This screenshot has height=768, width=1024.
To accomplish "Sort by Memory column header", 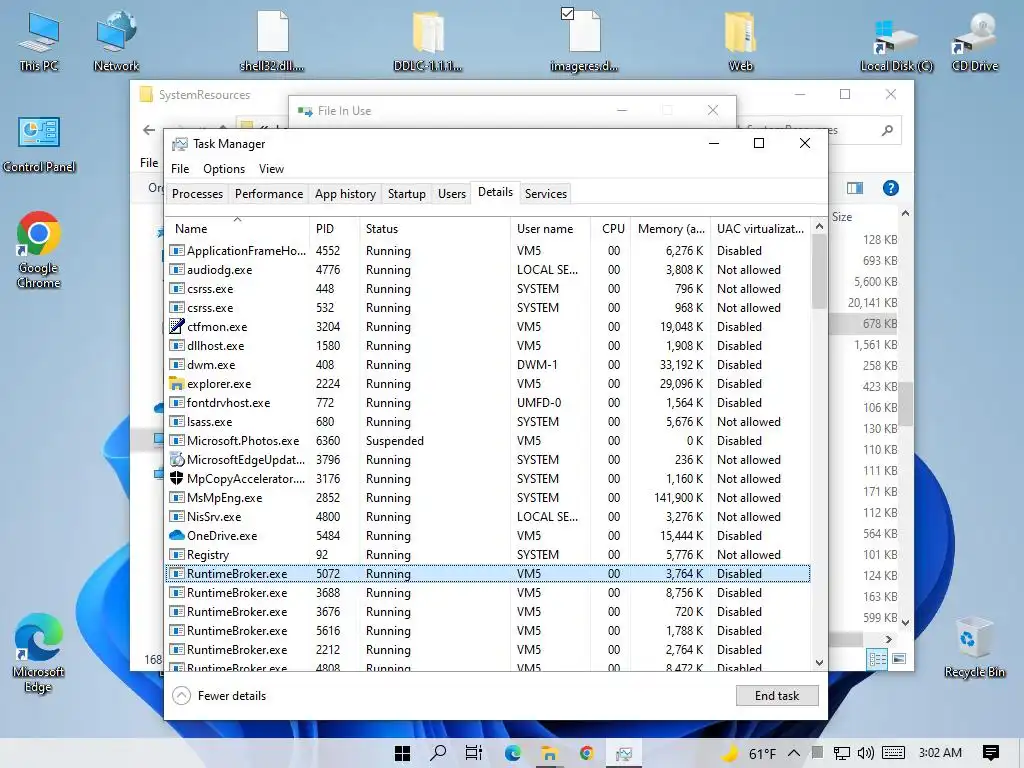I will (x=671, y=229).
